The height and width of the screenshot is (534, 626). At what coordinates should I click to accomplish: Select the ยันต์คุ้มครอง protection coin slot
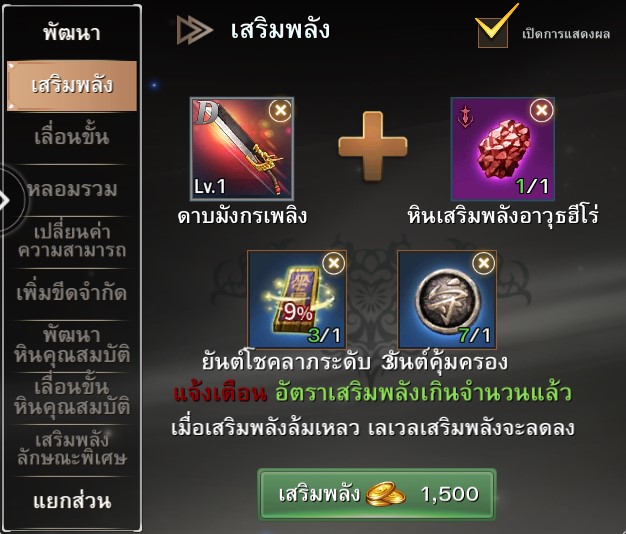[x=447, y=299]
